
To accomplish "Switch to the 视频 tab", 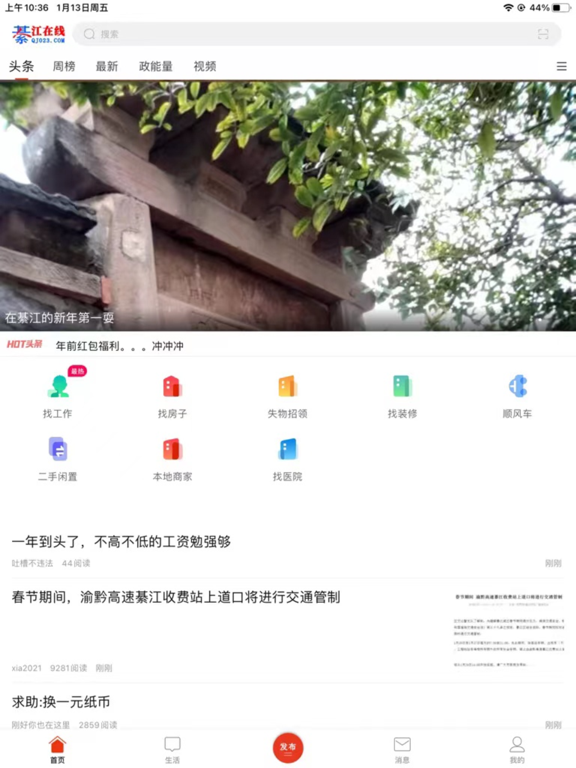I will (x=205, y=67).
